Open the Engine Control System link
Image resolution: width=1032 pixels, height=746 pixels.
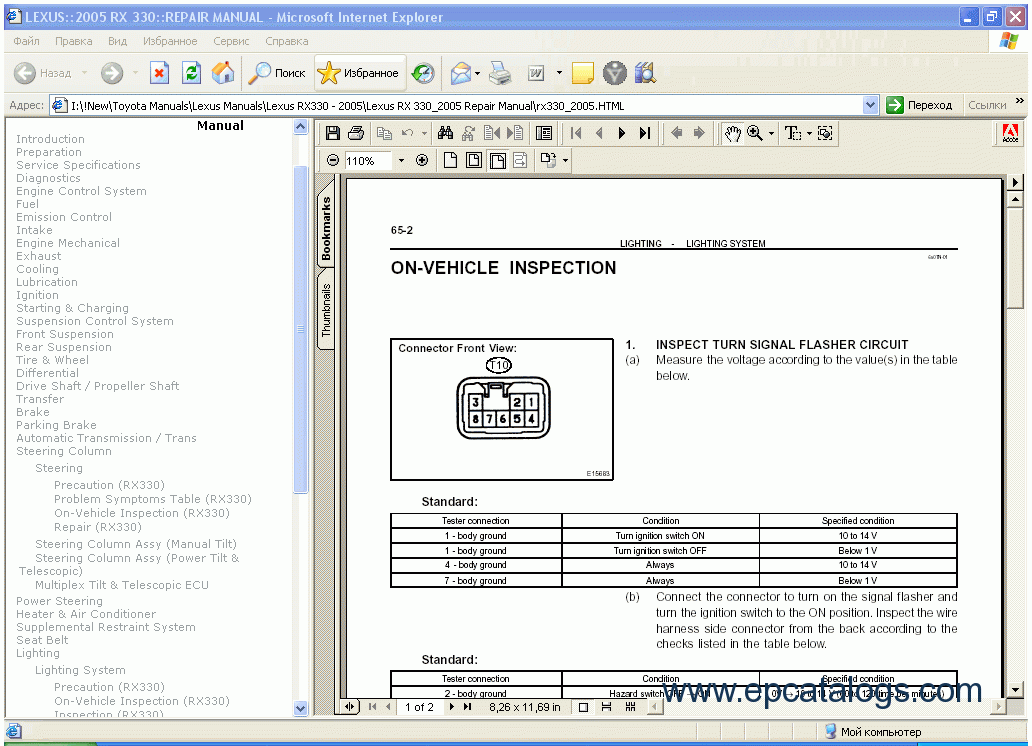[x=82, y=191]
